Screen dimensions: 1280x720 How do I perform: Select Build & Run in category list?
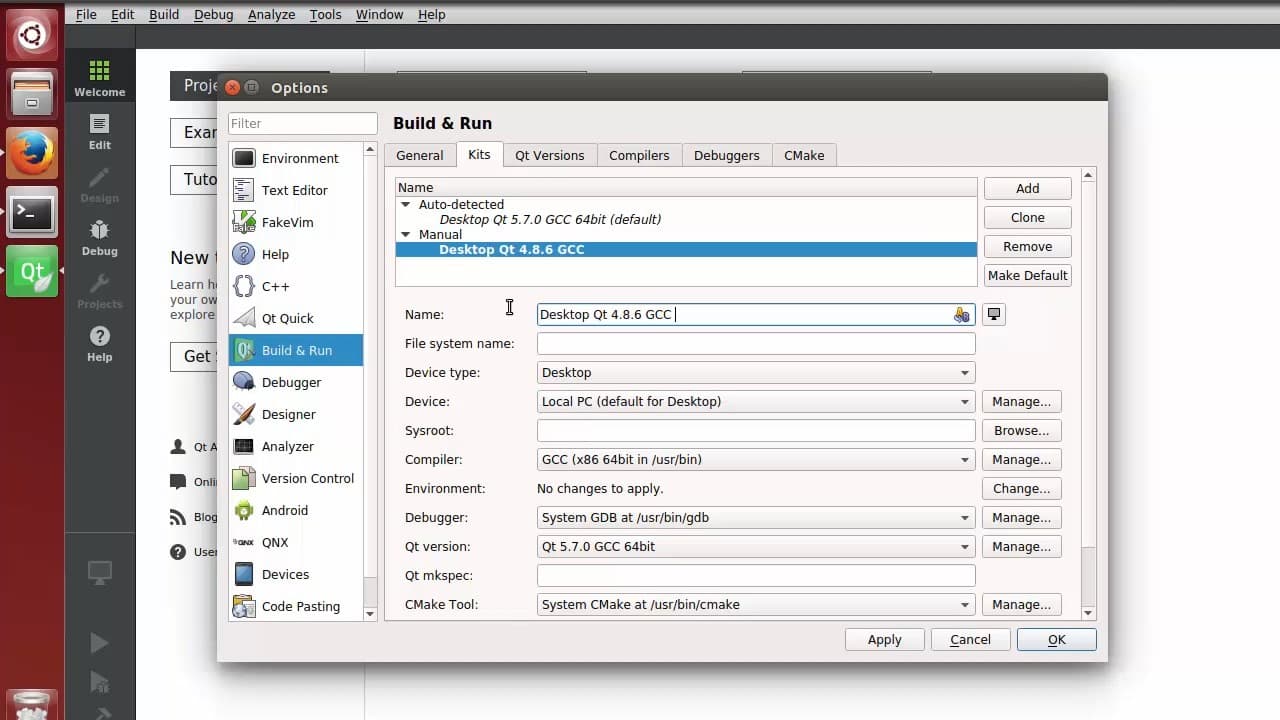(x=295, y=350)
